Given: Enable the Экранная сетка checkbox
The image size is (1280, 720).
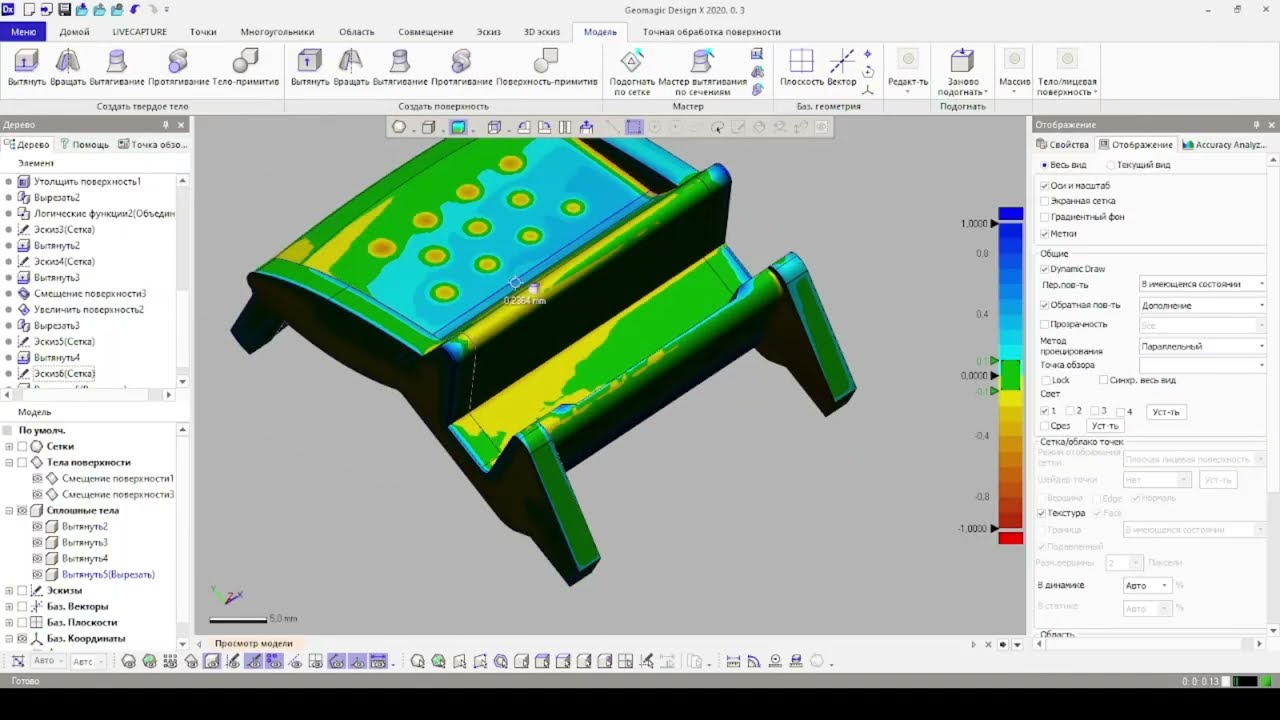Looking at the screenshot, I should coord(1045,201).
